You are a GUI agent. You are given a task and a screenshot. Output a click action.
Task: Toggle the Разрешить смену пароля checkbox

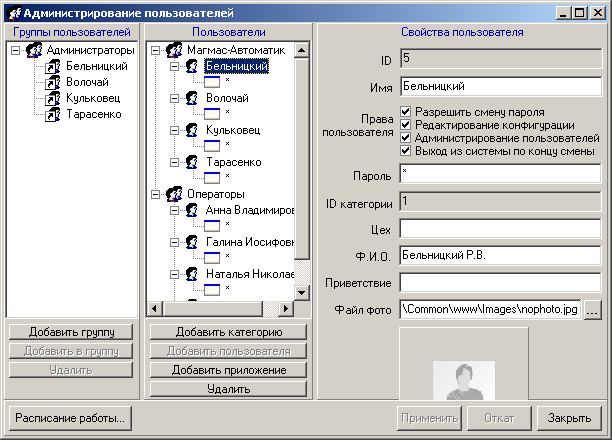[x=406, y=112]
